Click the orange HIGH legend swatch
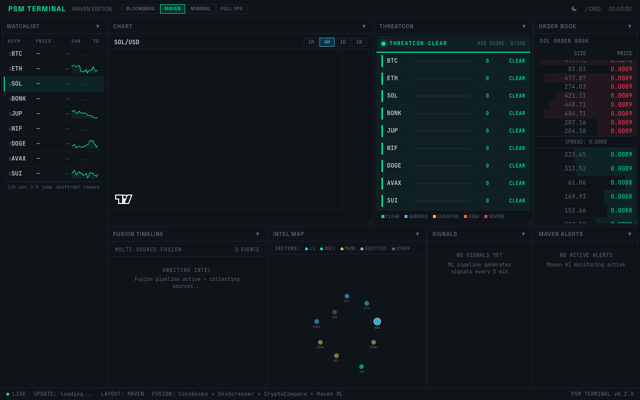This screenshot has height=400, width=640. tap(465, 217)
